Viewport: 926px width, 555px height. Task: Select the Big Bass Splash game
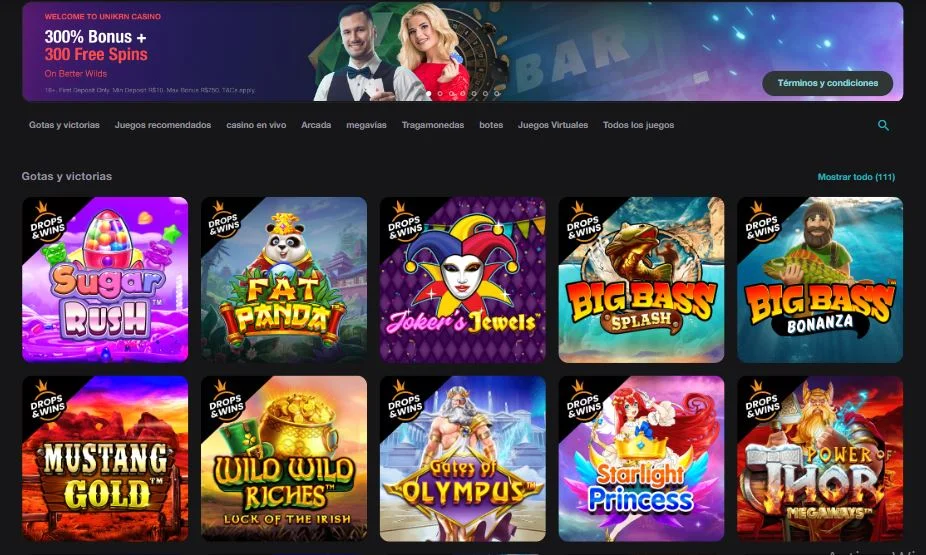pyautogui.click(x=641, y=280)
